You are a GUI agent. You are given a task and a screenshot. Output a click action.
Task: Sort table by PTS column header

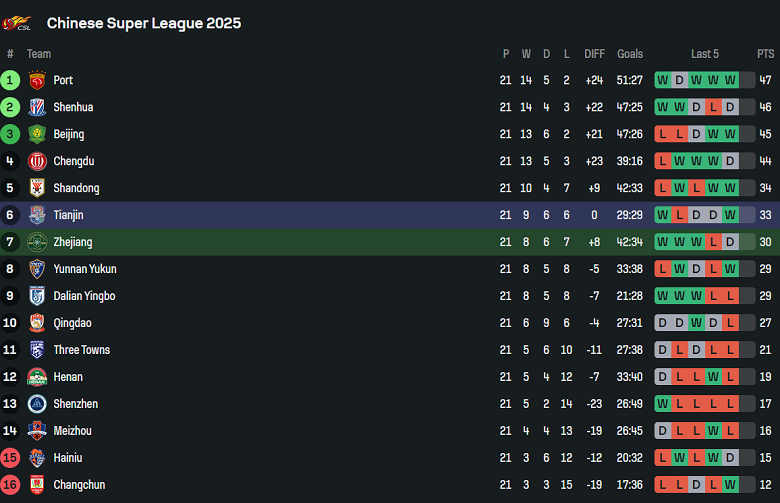click(765, 54)
